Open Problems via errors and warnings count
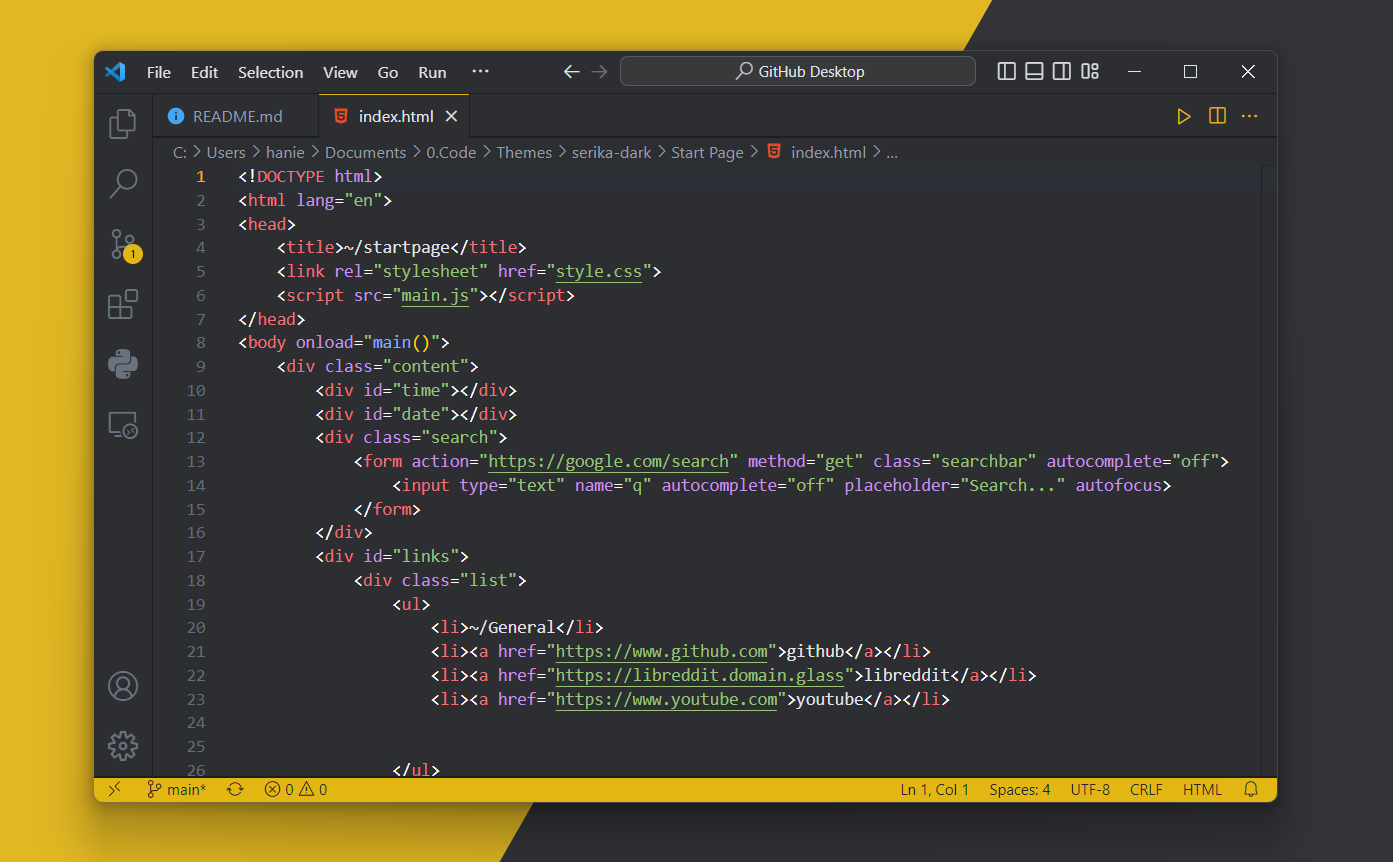Viewport: 1393px width, 862px height. pos(296,789)
